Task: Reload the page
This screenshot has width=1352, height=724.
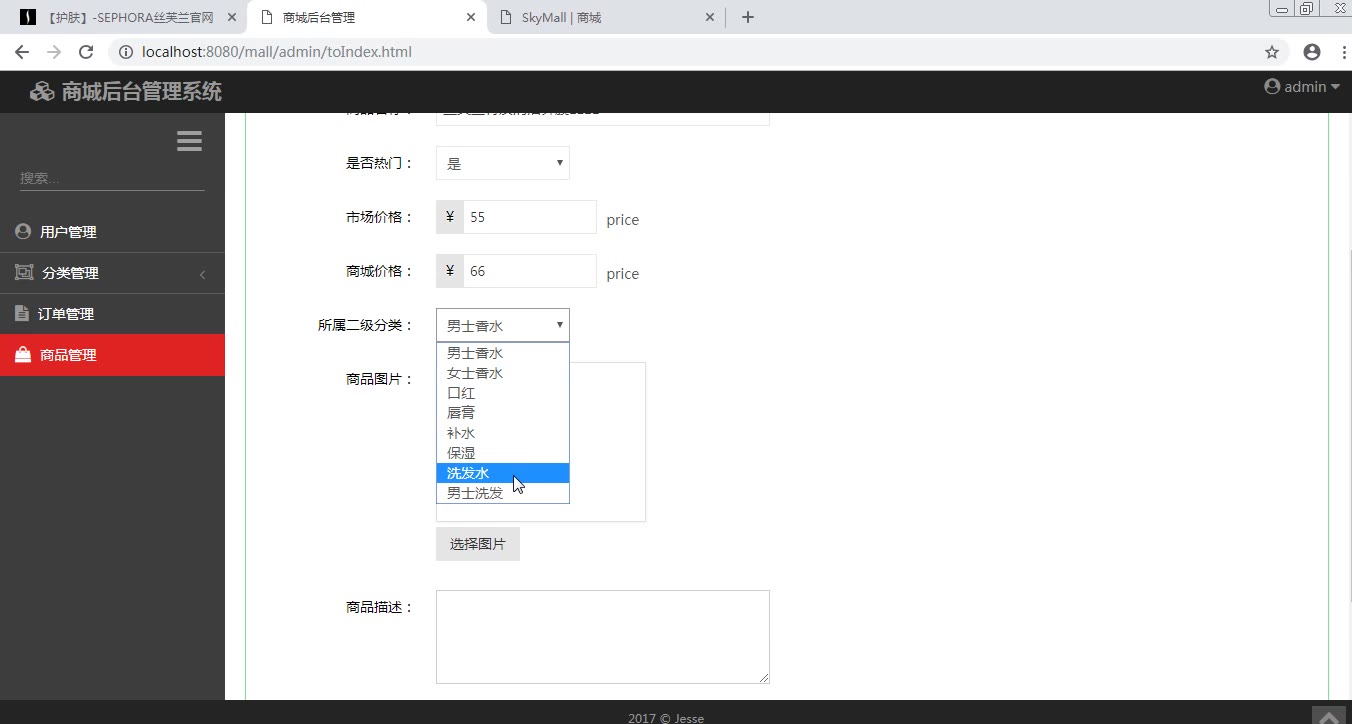Action: (x=86, y=52)
